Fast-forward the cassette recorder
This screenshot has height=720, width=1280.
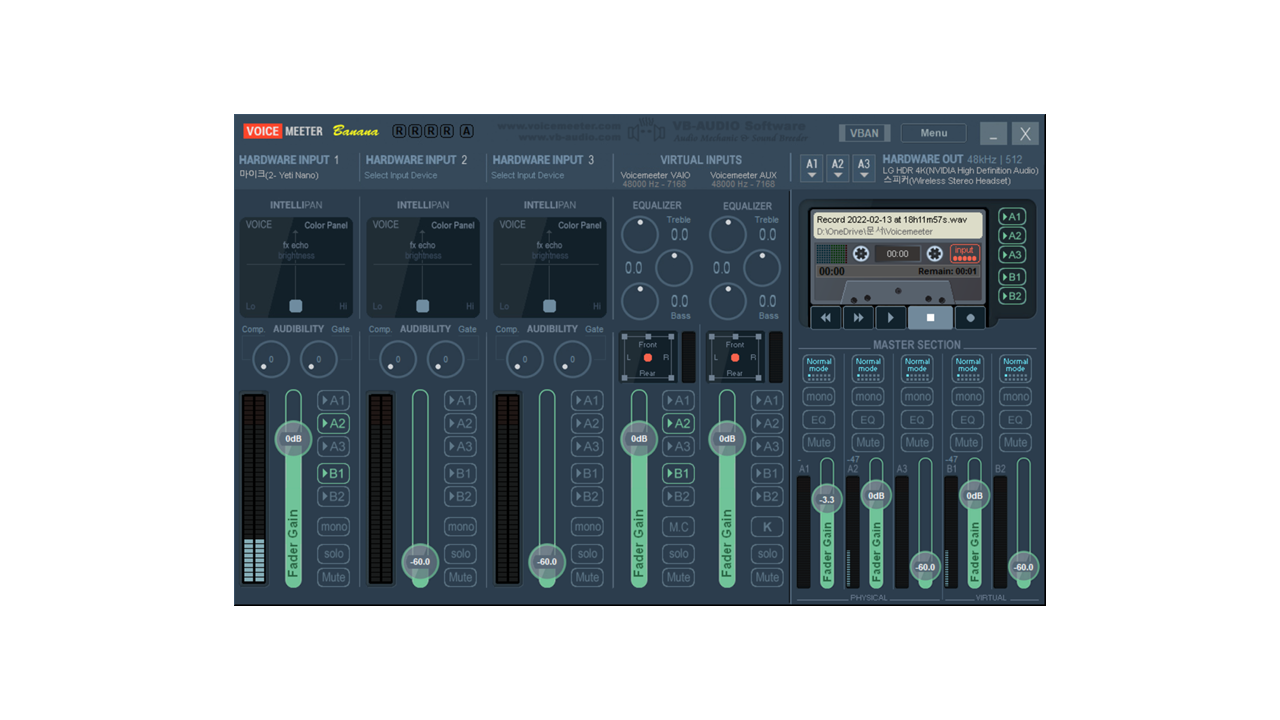click(x=858, y=318)
